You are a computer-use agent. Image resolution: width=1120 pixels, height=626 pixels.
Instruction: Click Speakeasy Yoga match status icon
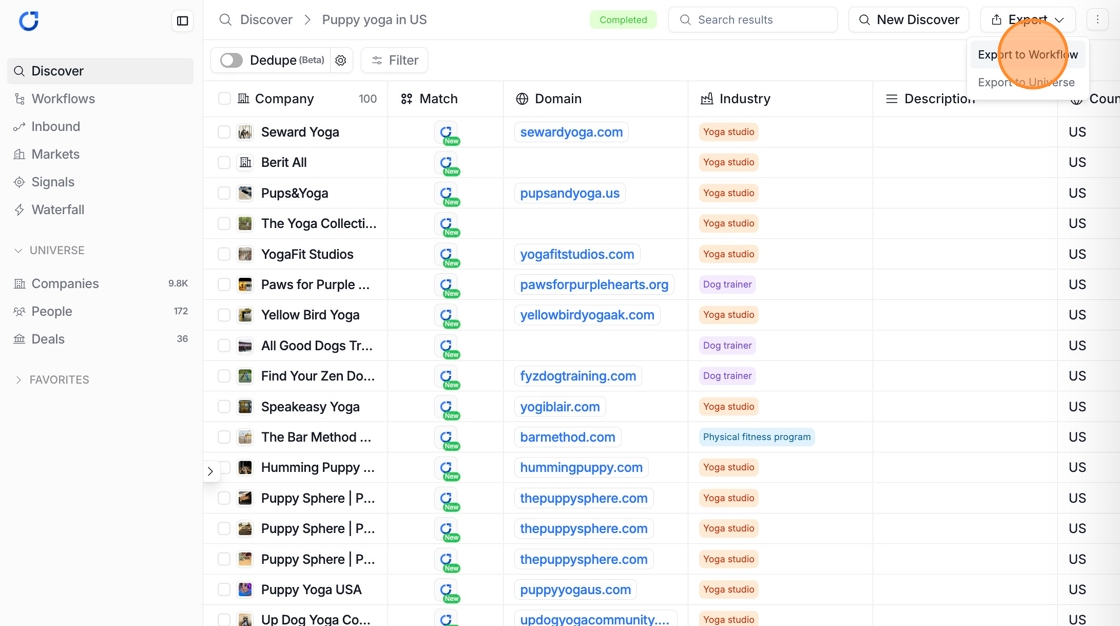pos(447,407)
